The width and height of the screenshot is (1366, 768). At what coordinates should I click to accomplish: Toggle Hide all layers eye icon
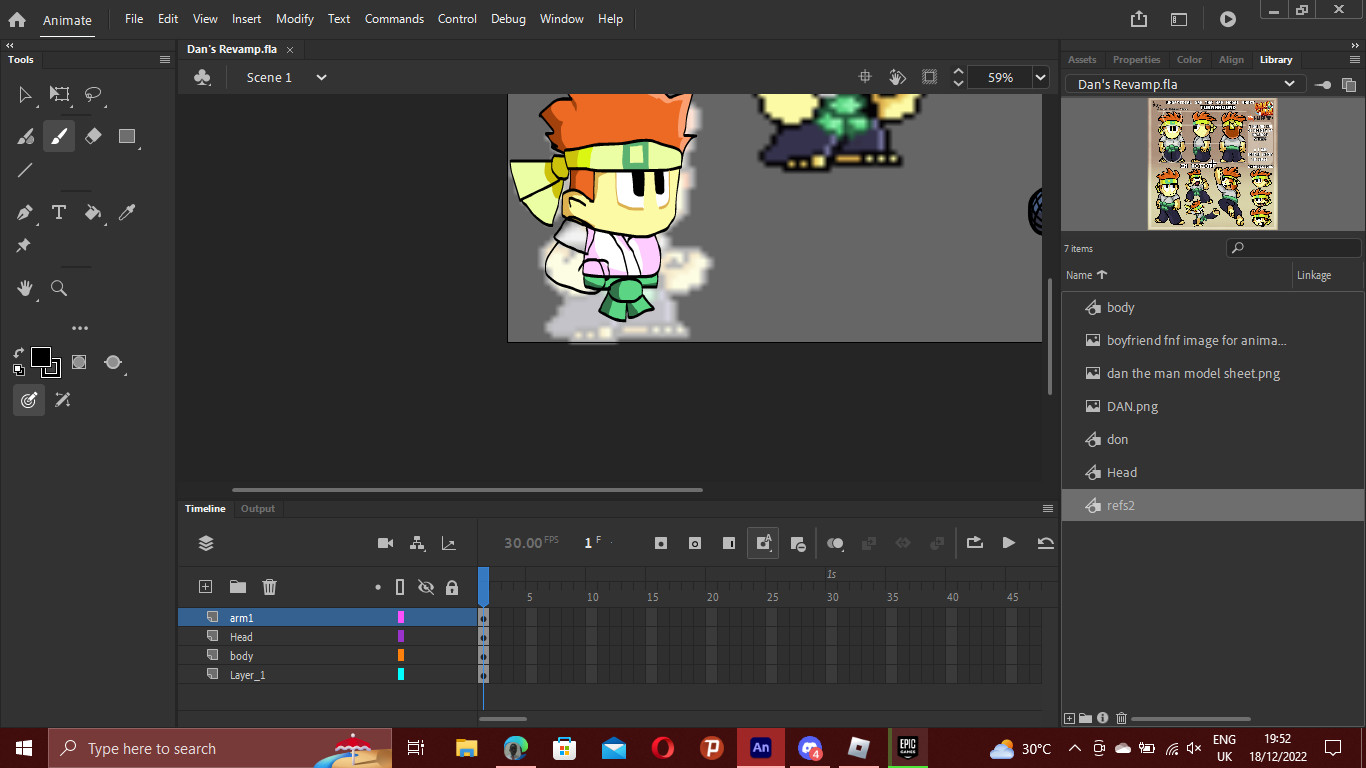click(x=426, y=587)
